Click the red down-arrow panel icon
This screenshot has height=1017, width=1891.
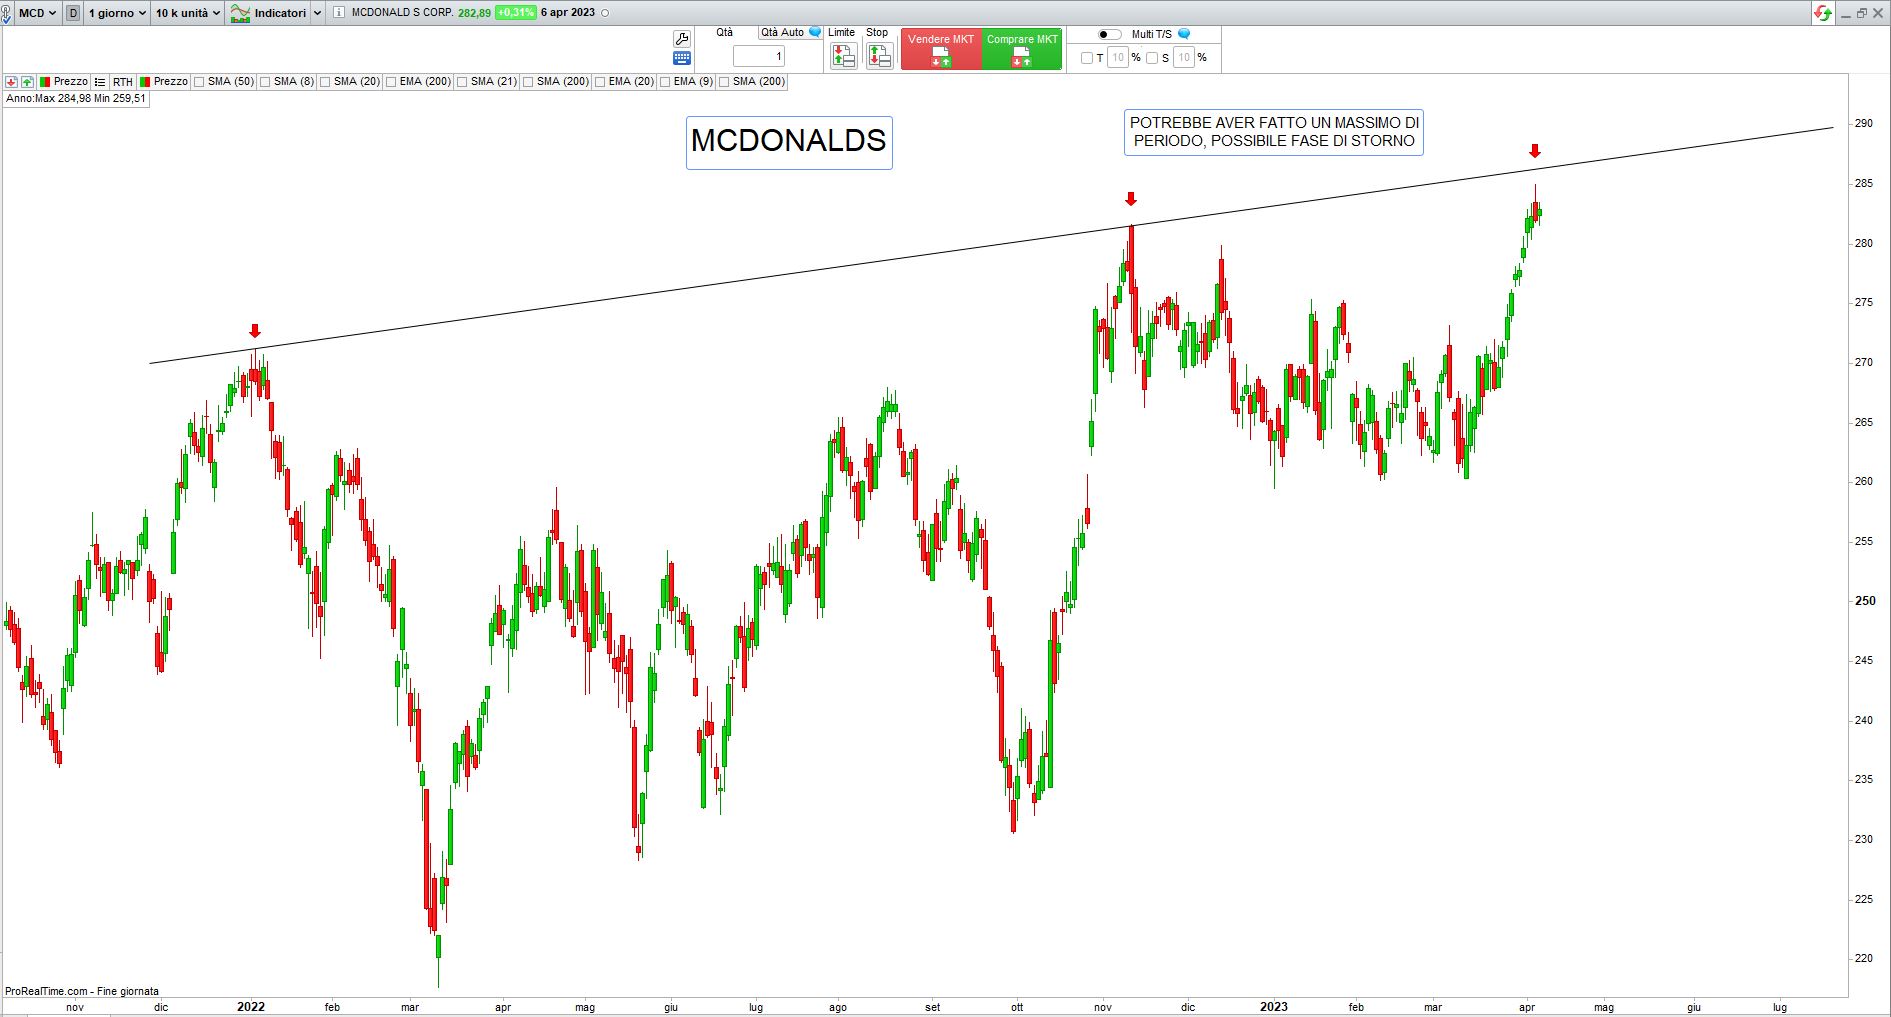tap(12, 82)
